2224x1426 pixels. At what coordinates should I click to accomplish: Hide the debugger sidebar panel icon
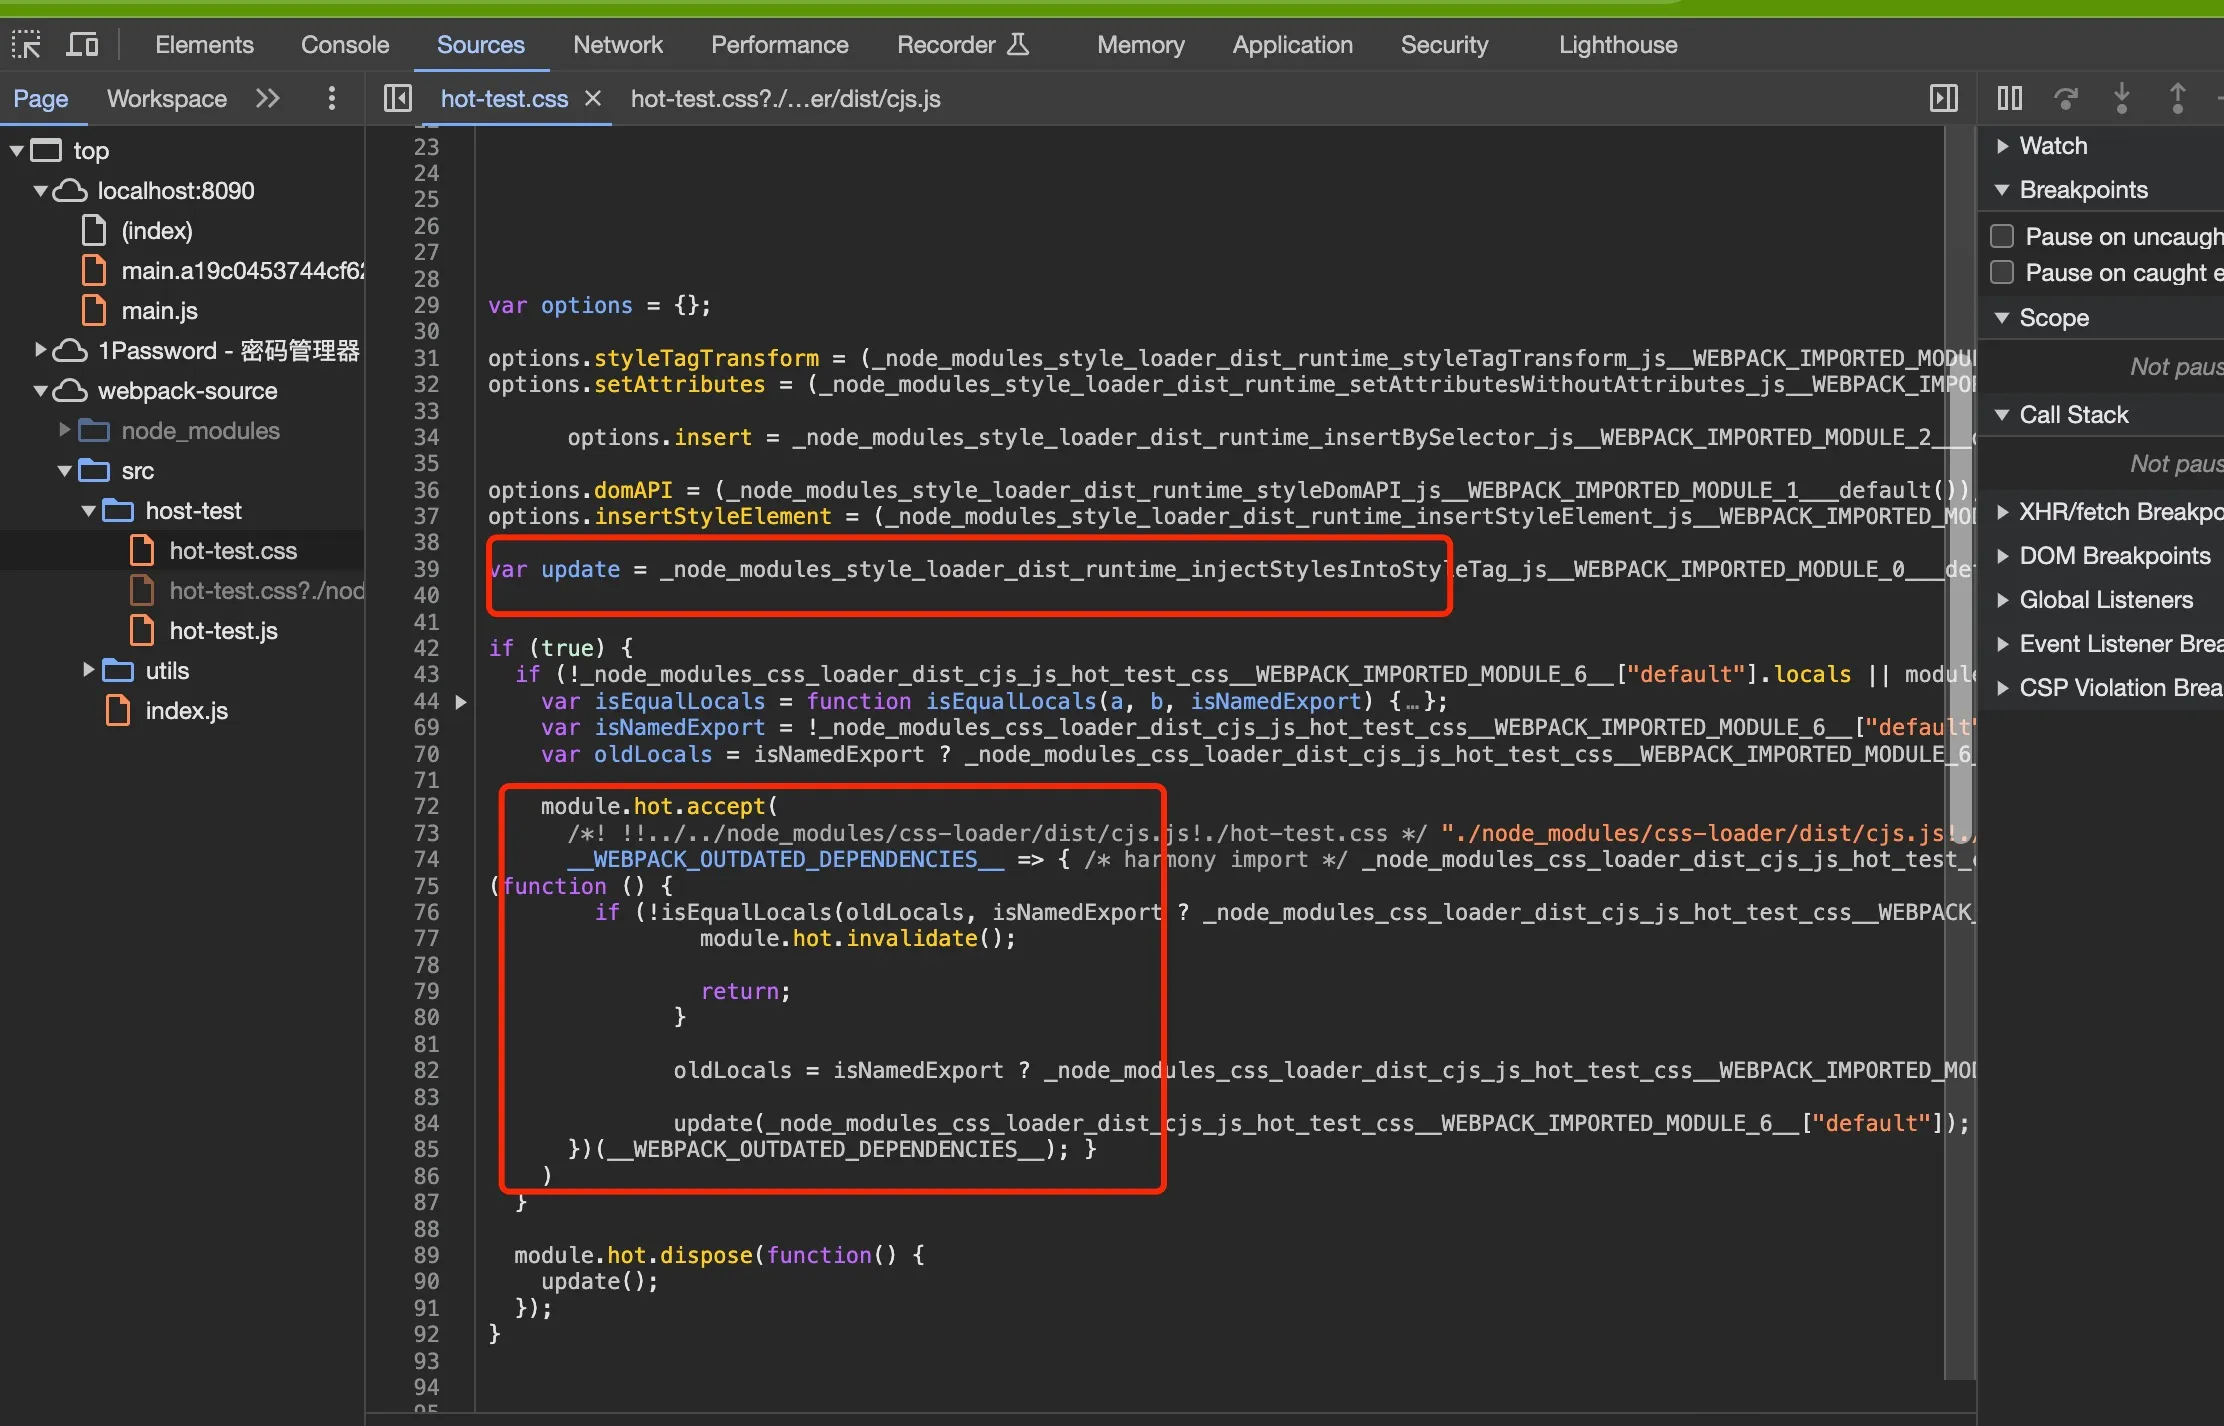1944,98
